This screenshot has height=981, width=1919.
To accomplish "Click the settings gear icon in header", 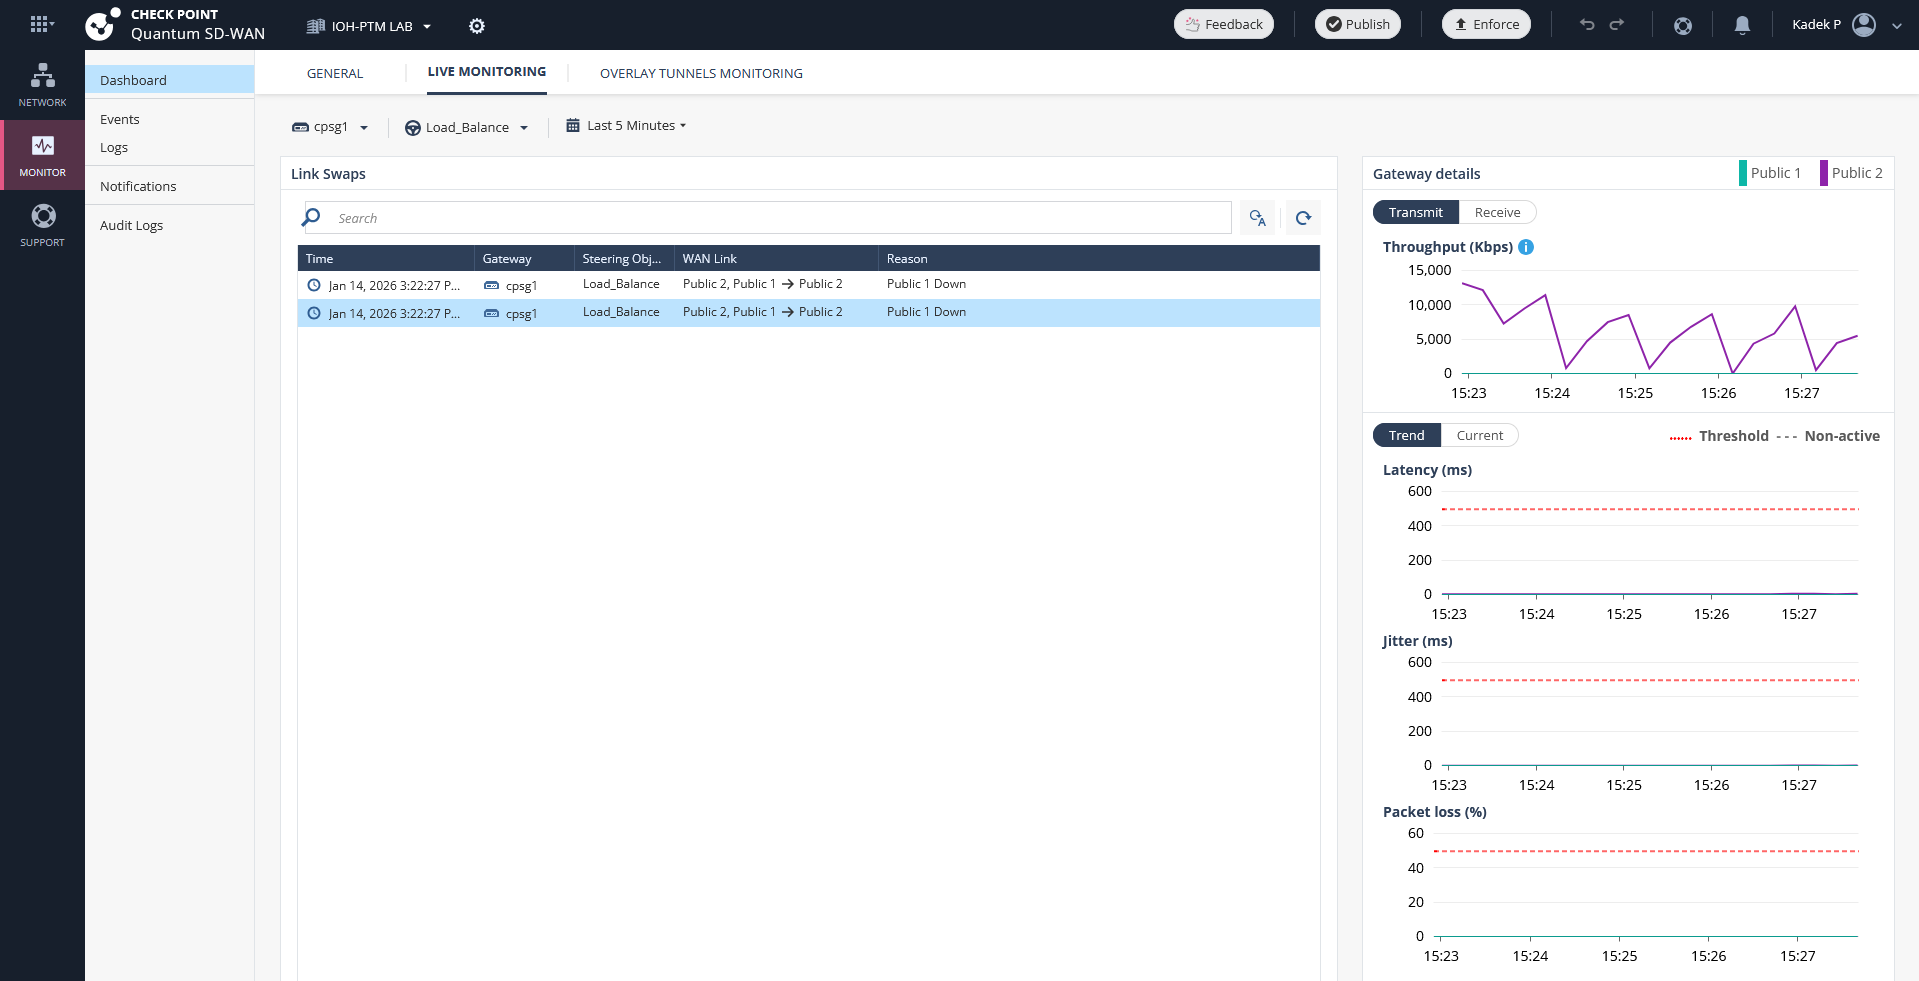I will coord(477,26).
